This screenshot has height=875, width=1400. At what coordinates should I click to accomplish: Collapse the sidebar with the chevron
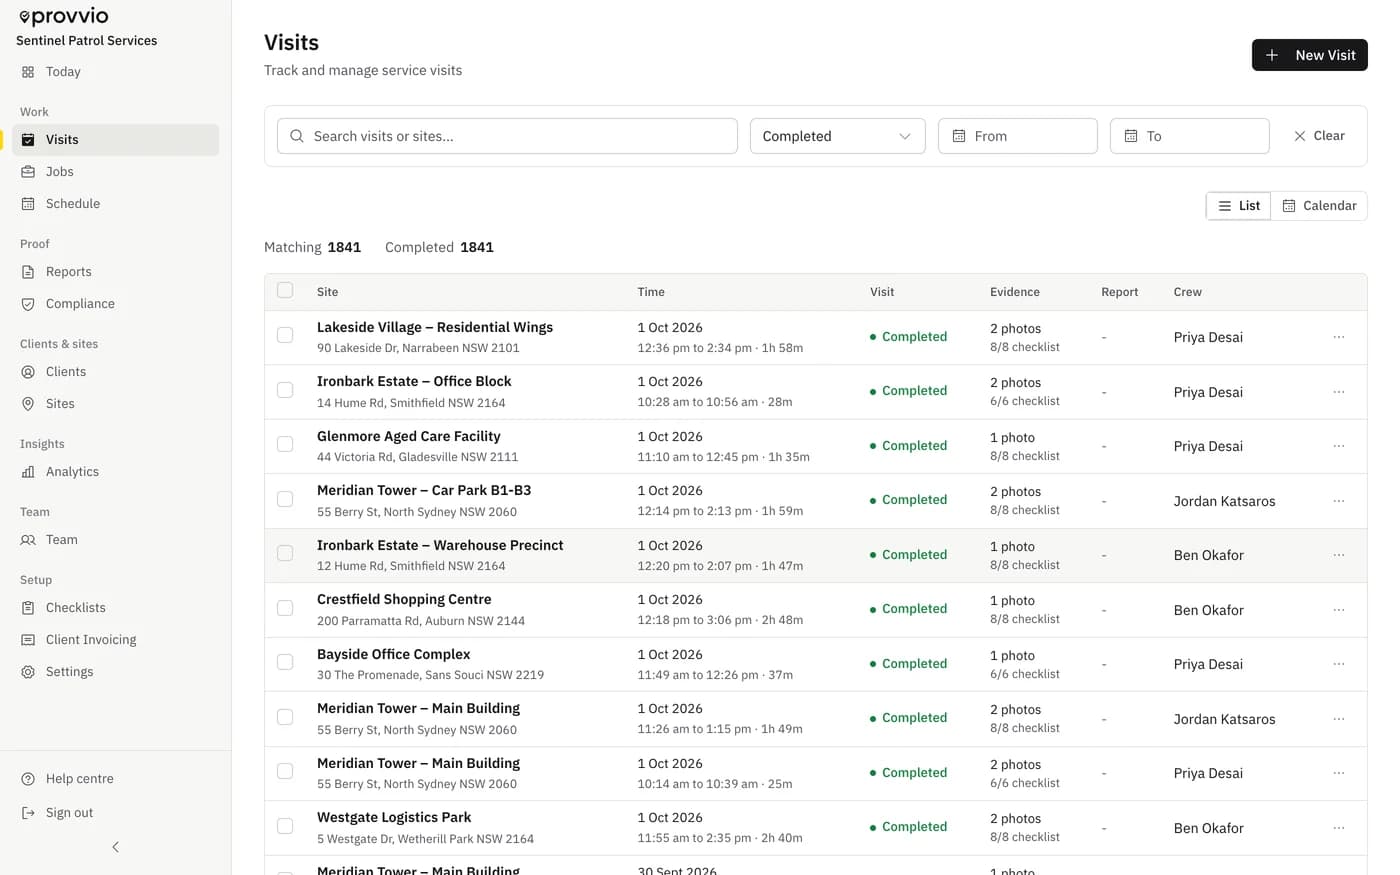point(116,847)
